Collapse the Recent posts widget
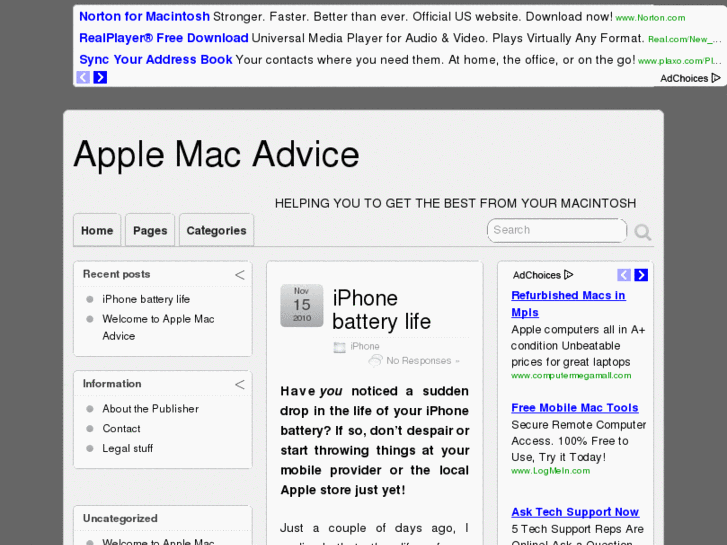Screen dimensions: 727x545 click(x=240, y=275)
